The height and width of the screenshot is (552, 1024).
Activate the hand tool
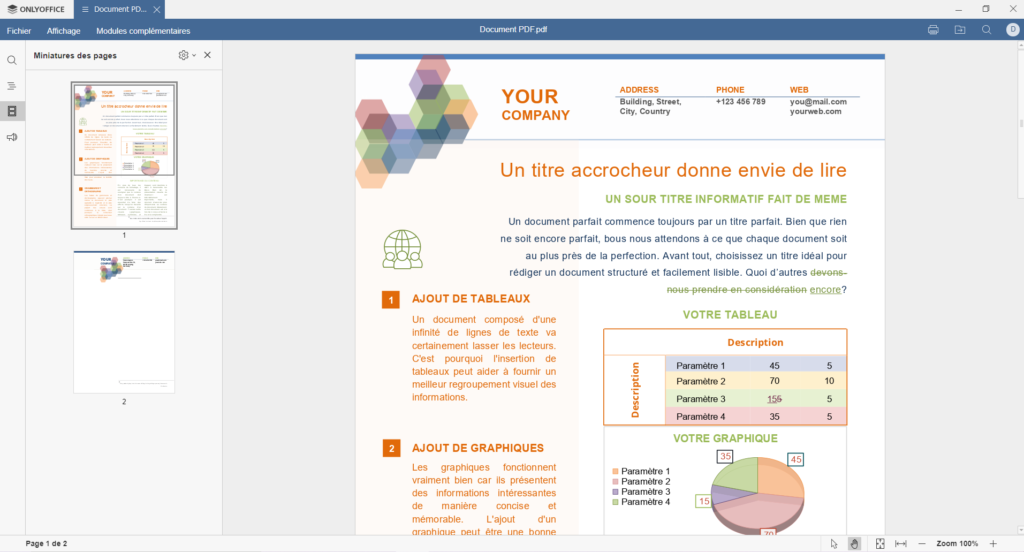tap(854, 544)
